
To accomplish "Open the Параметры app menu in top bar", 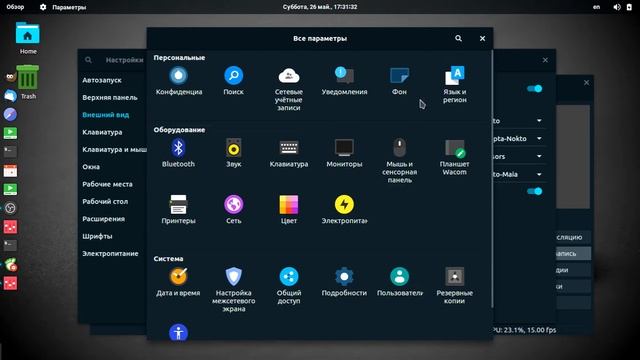I will click(63, 7).
